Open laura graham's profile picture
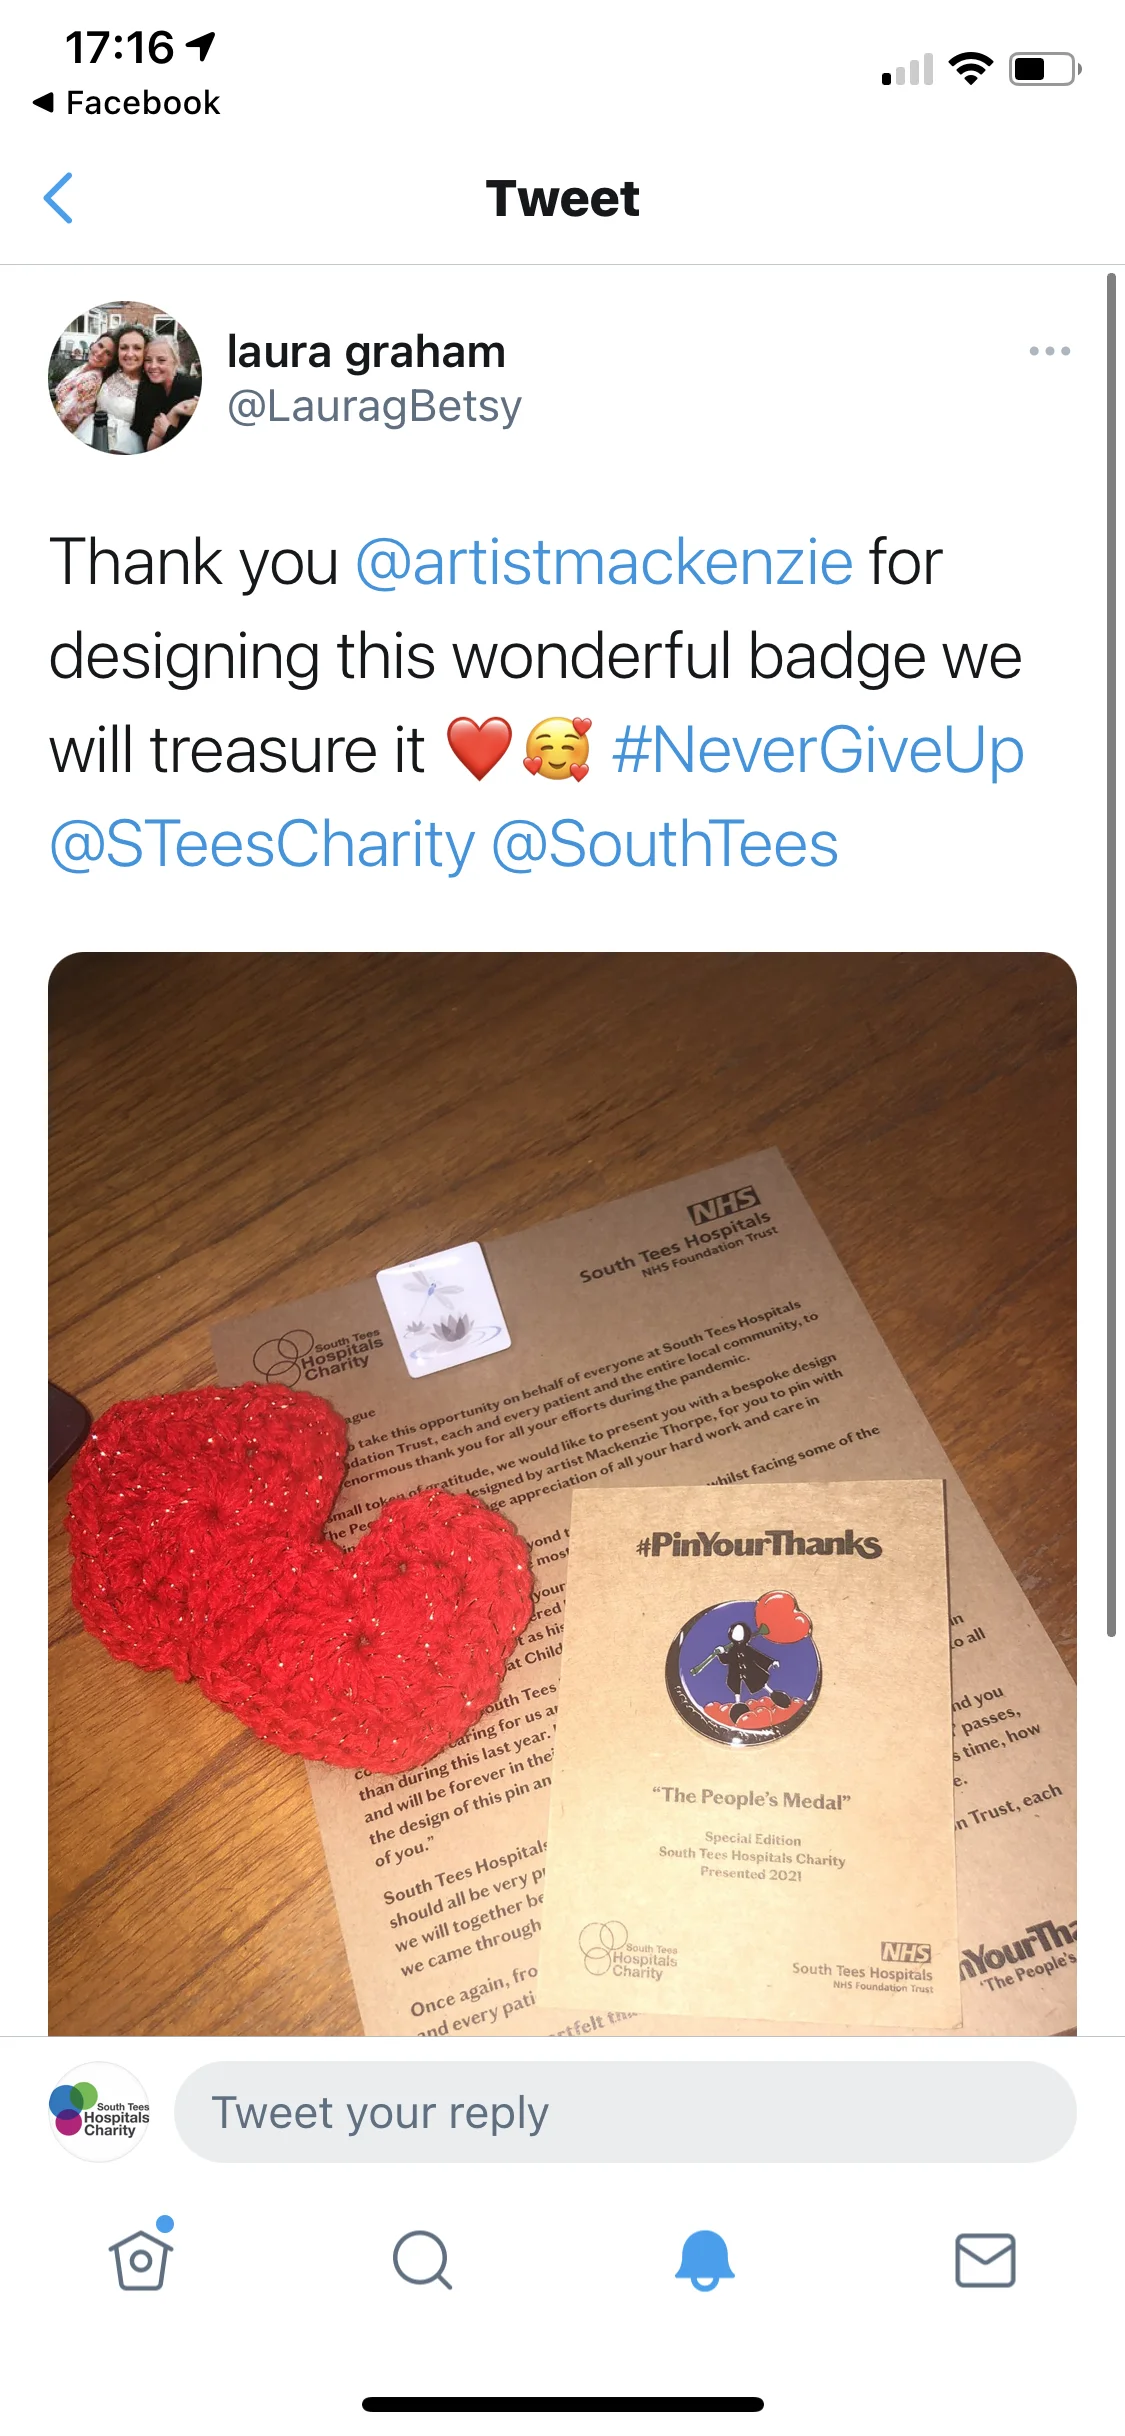This screenshot has height=2436, width=1125. point(125,378)
